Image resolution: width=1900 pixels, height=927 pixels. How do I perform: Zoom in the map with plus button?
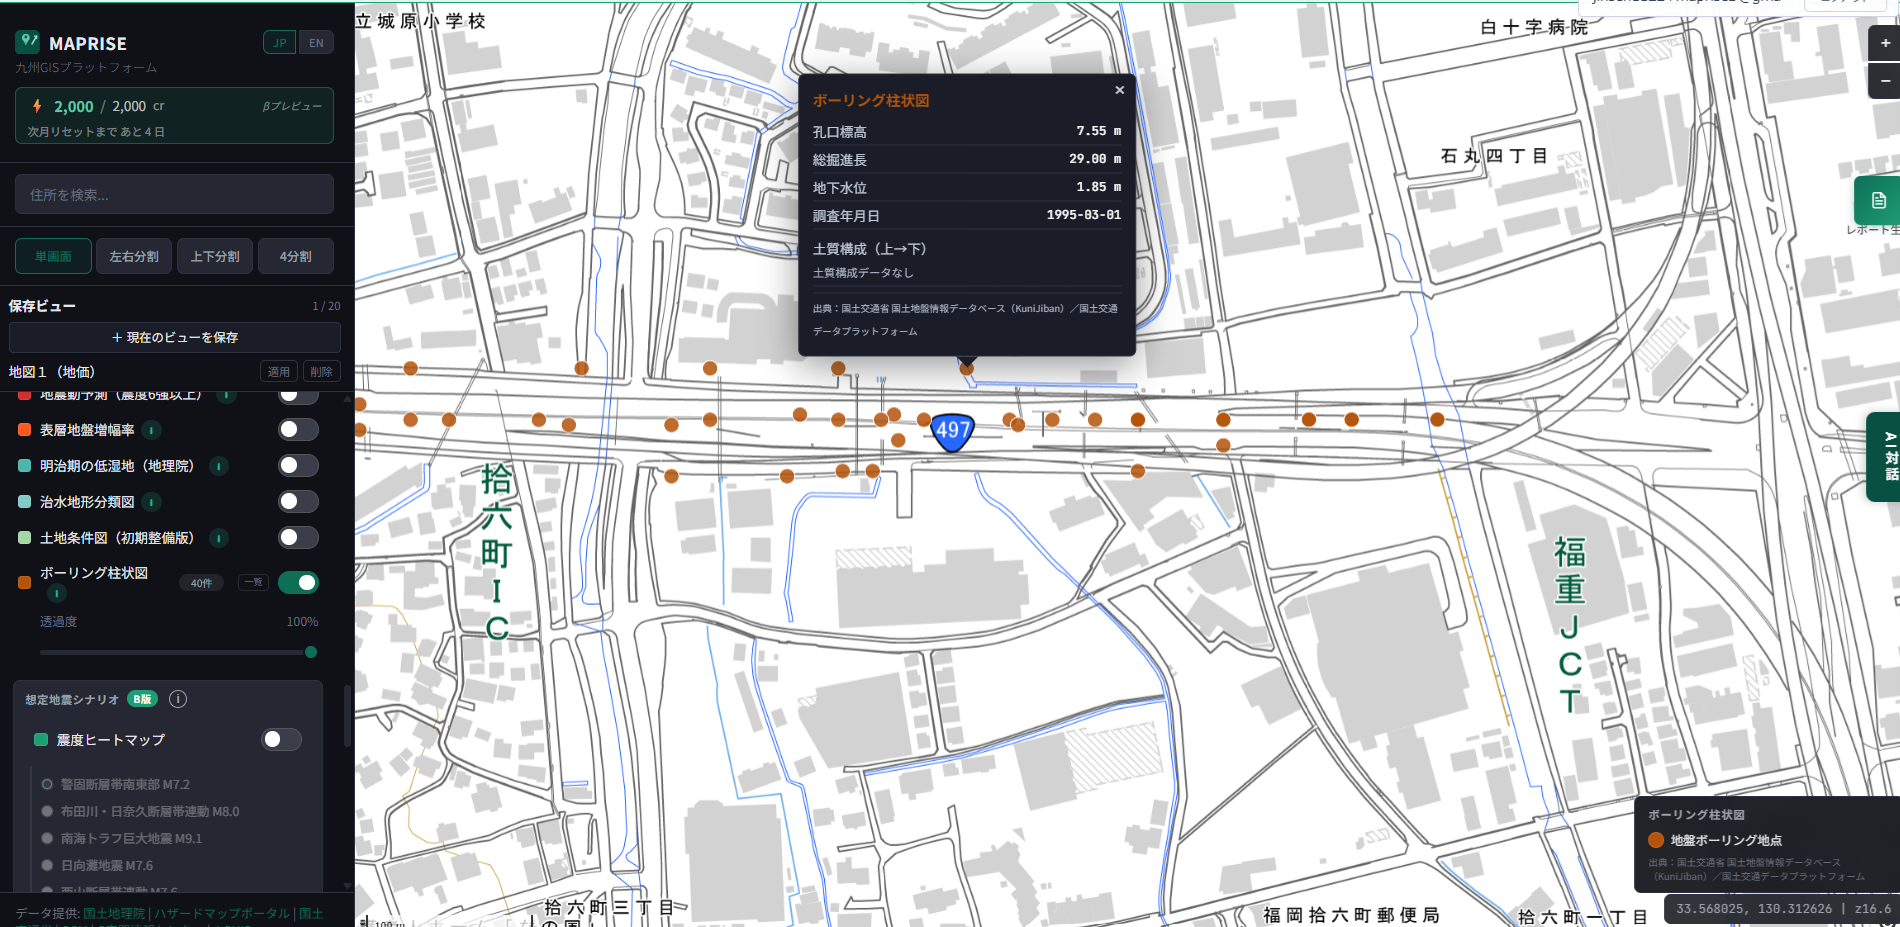click(1885, 43)
